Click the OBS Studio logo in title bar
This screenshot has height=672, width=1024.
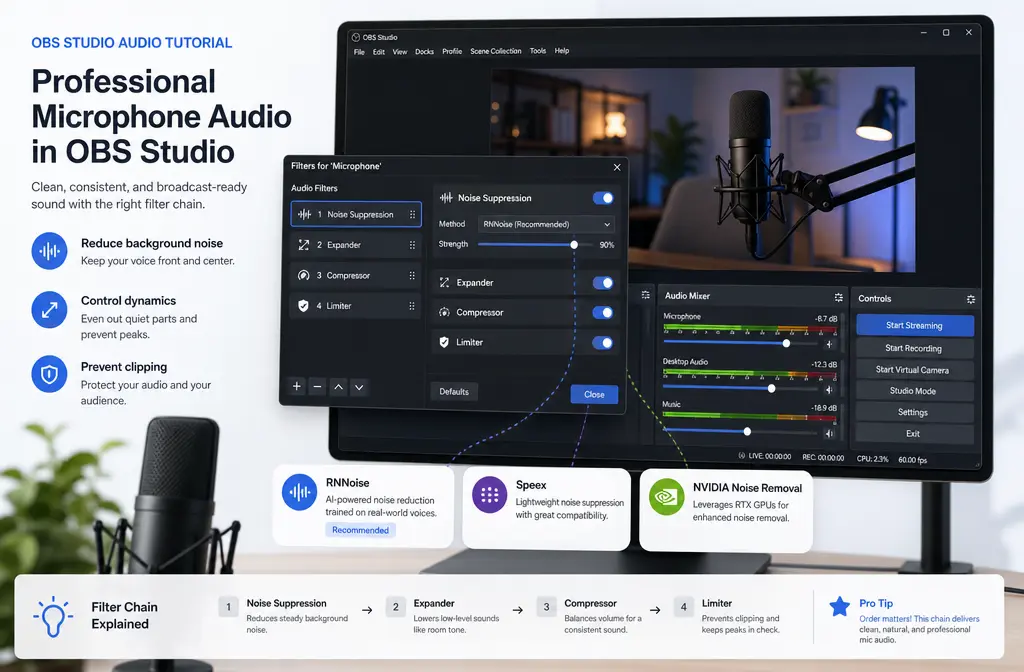(x=356, y=37)
